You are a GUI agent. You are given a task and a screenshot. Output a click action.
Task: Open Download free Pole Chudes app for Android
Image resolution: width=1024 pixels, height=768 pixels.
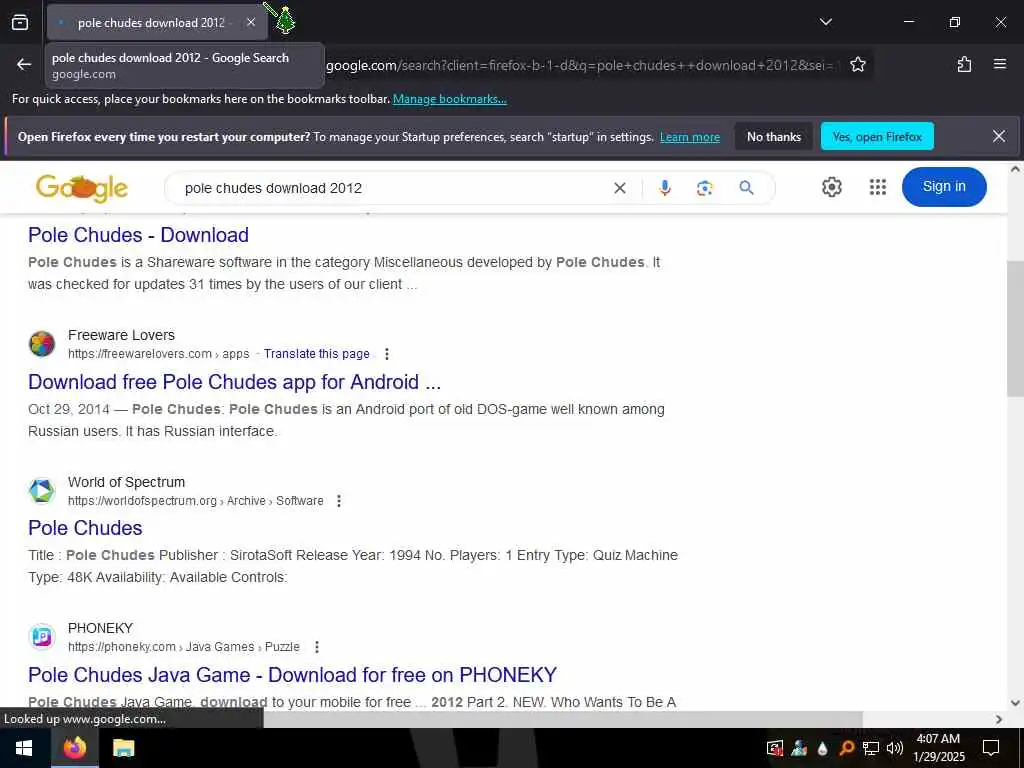[x=234, y=382]
